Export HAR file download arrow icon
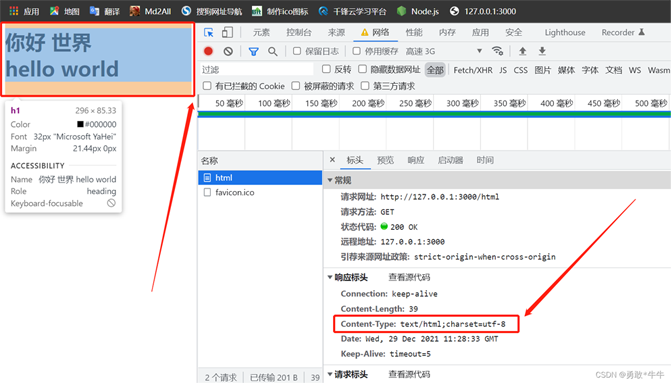 [542, 51]
